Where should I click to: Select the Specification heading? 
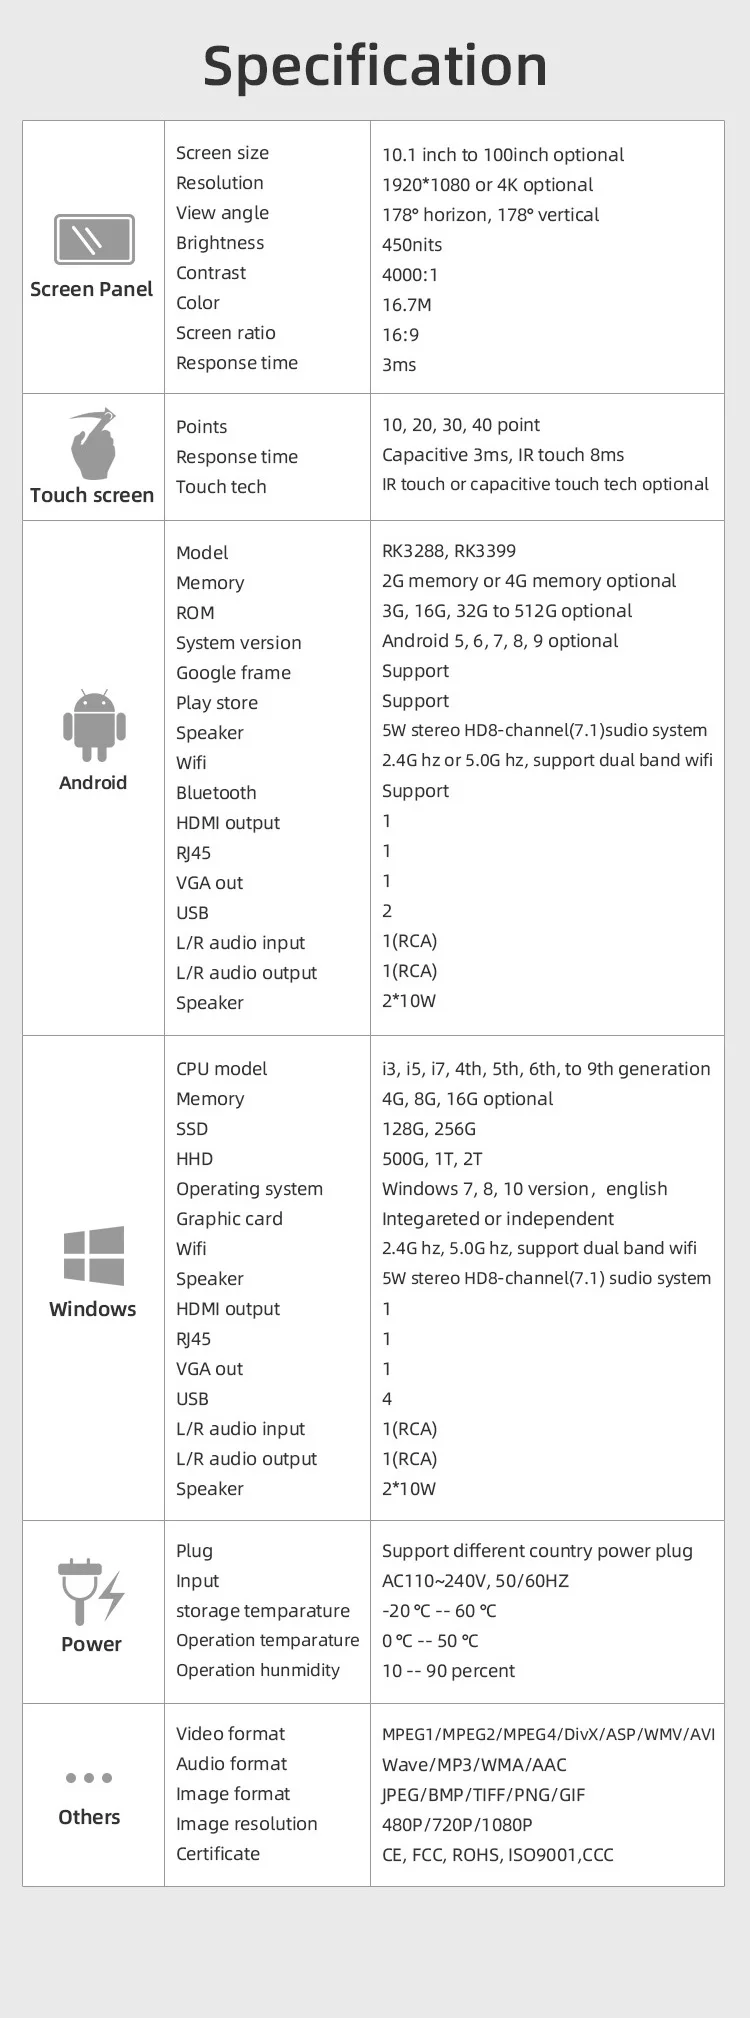(375, 66)
